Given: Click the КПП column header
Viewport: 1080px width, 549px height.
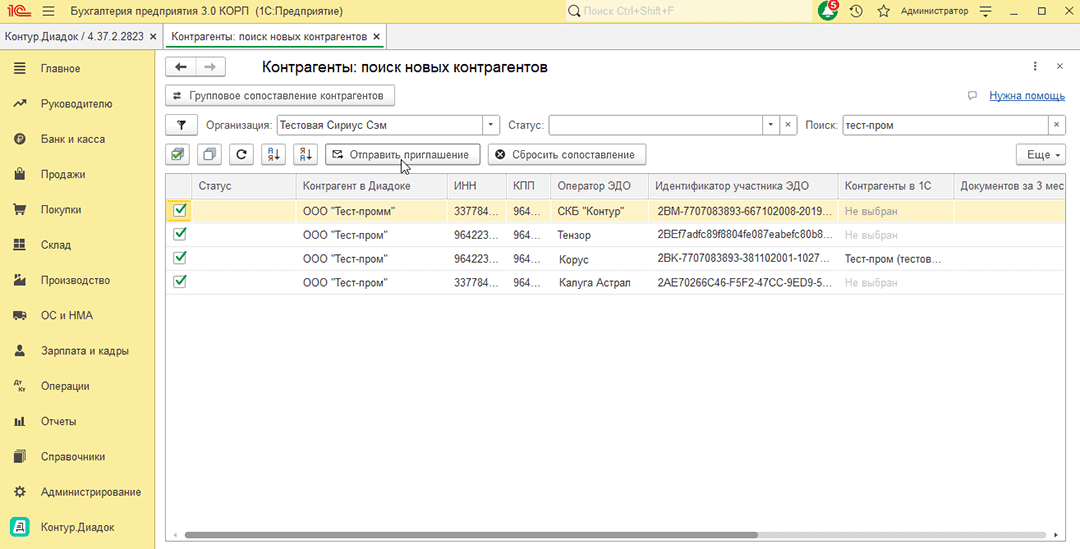Looking at the screenshot, I should click(528, 186).
